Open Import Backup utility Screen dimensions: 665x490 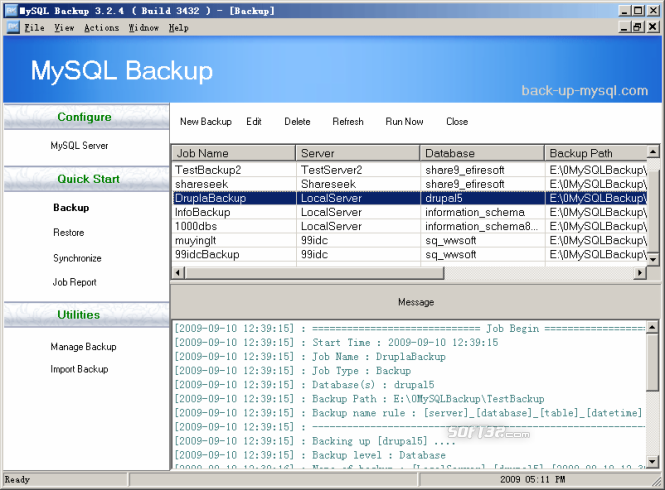point(79,369)
